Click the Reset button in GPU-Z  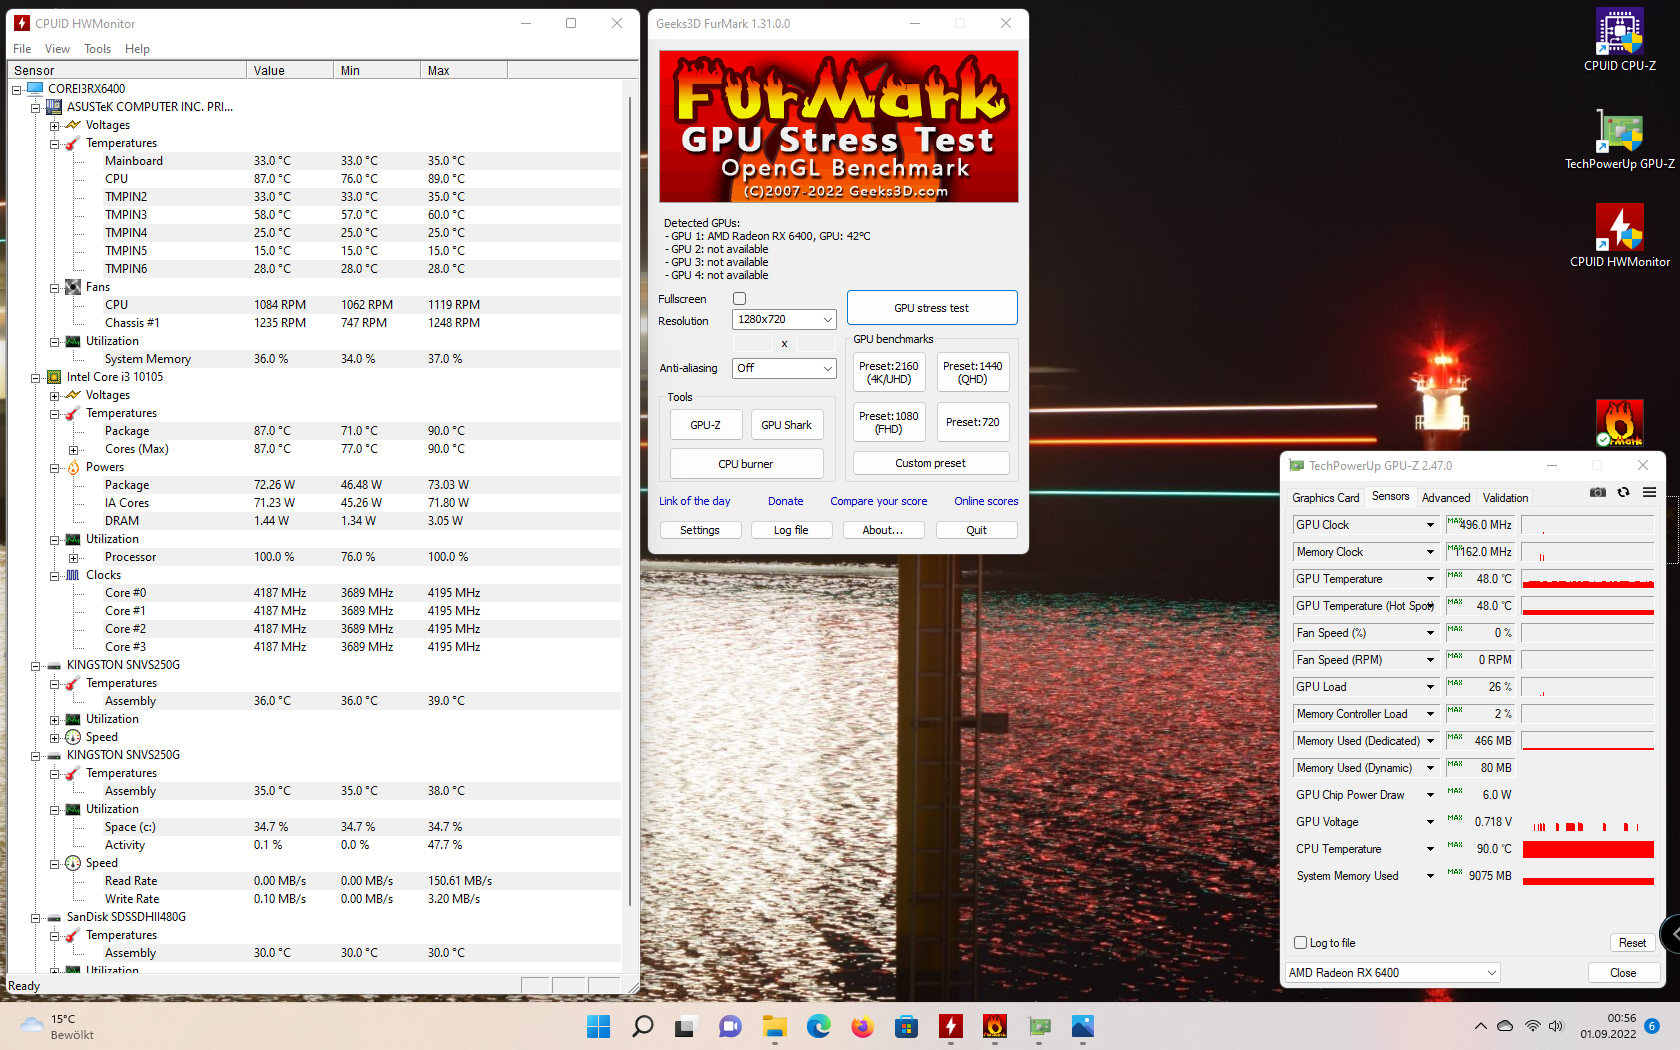pos(1632,943)
